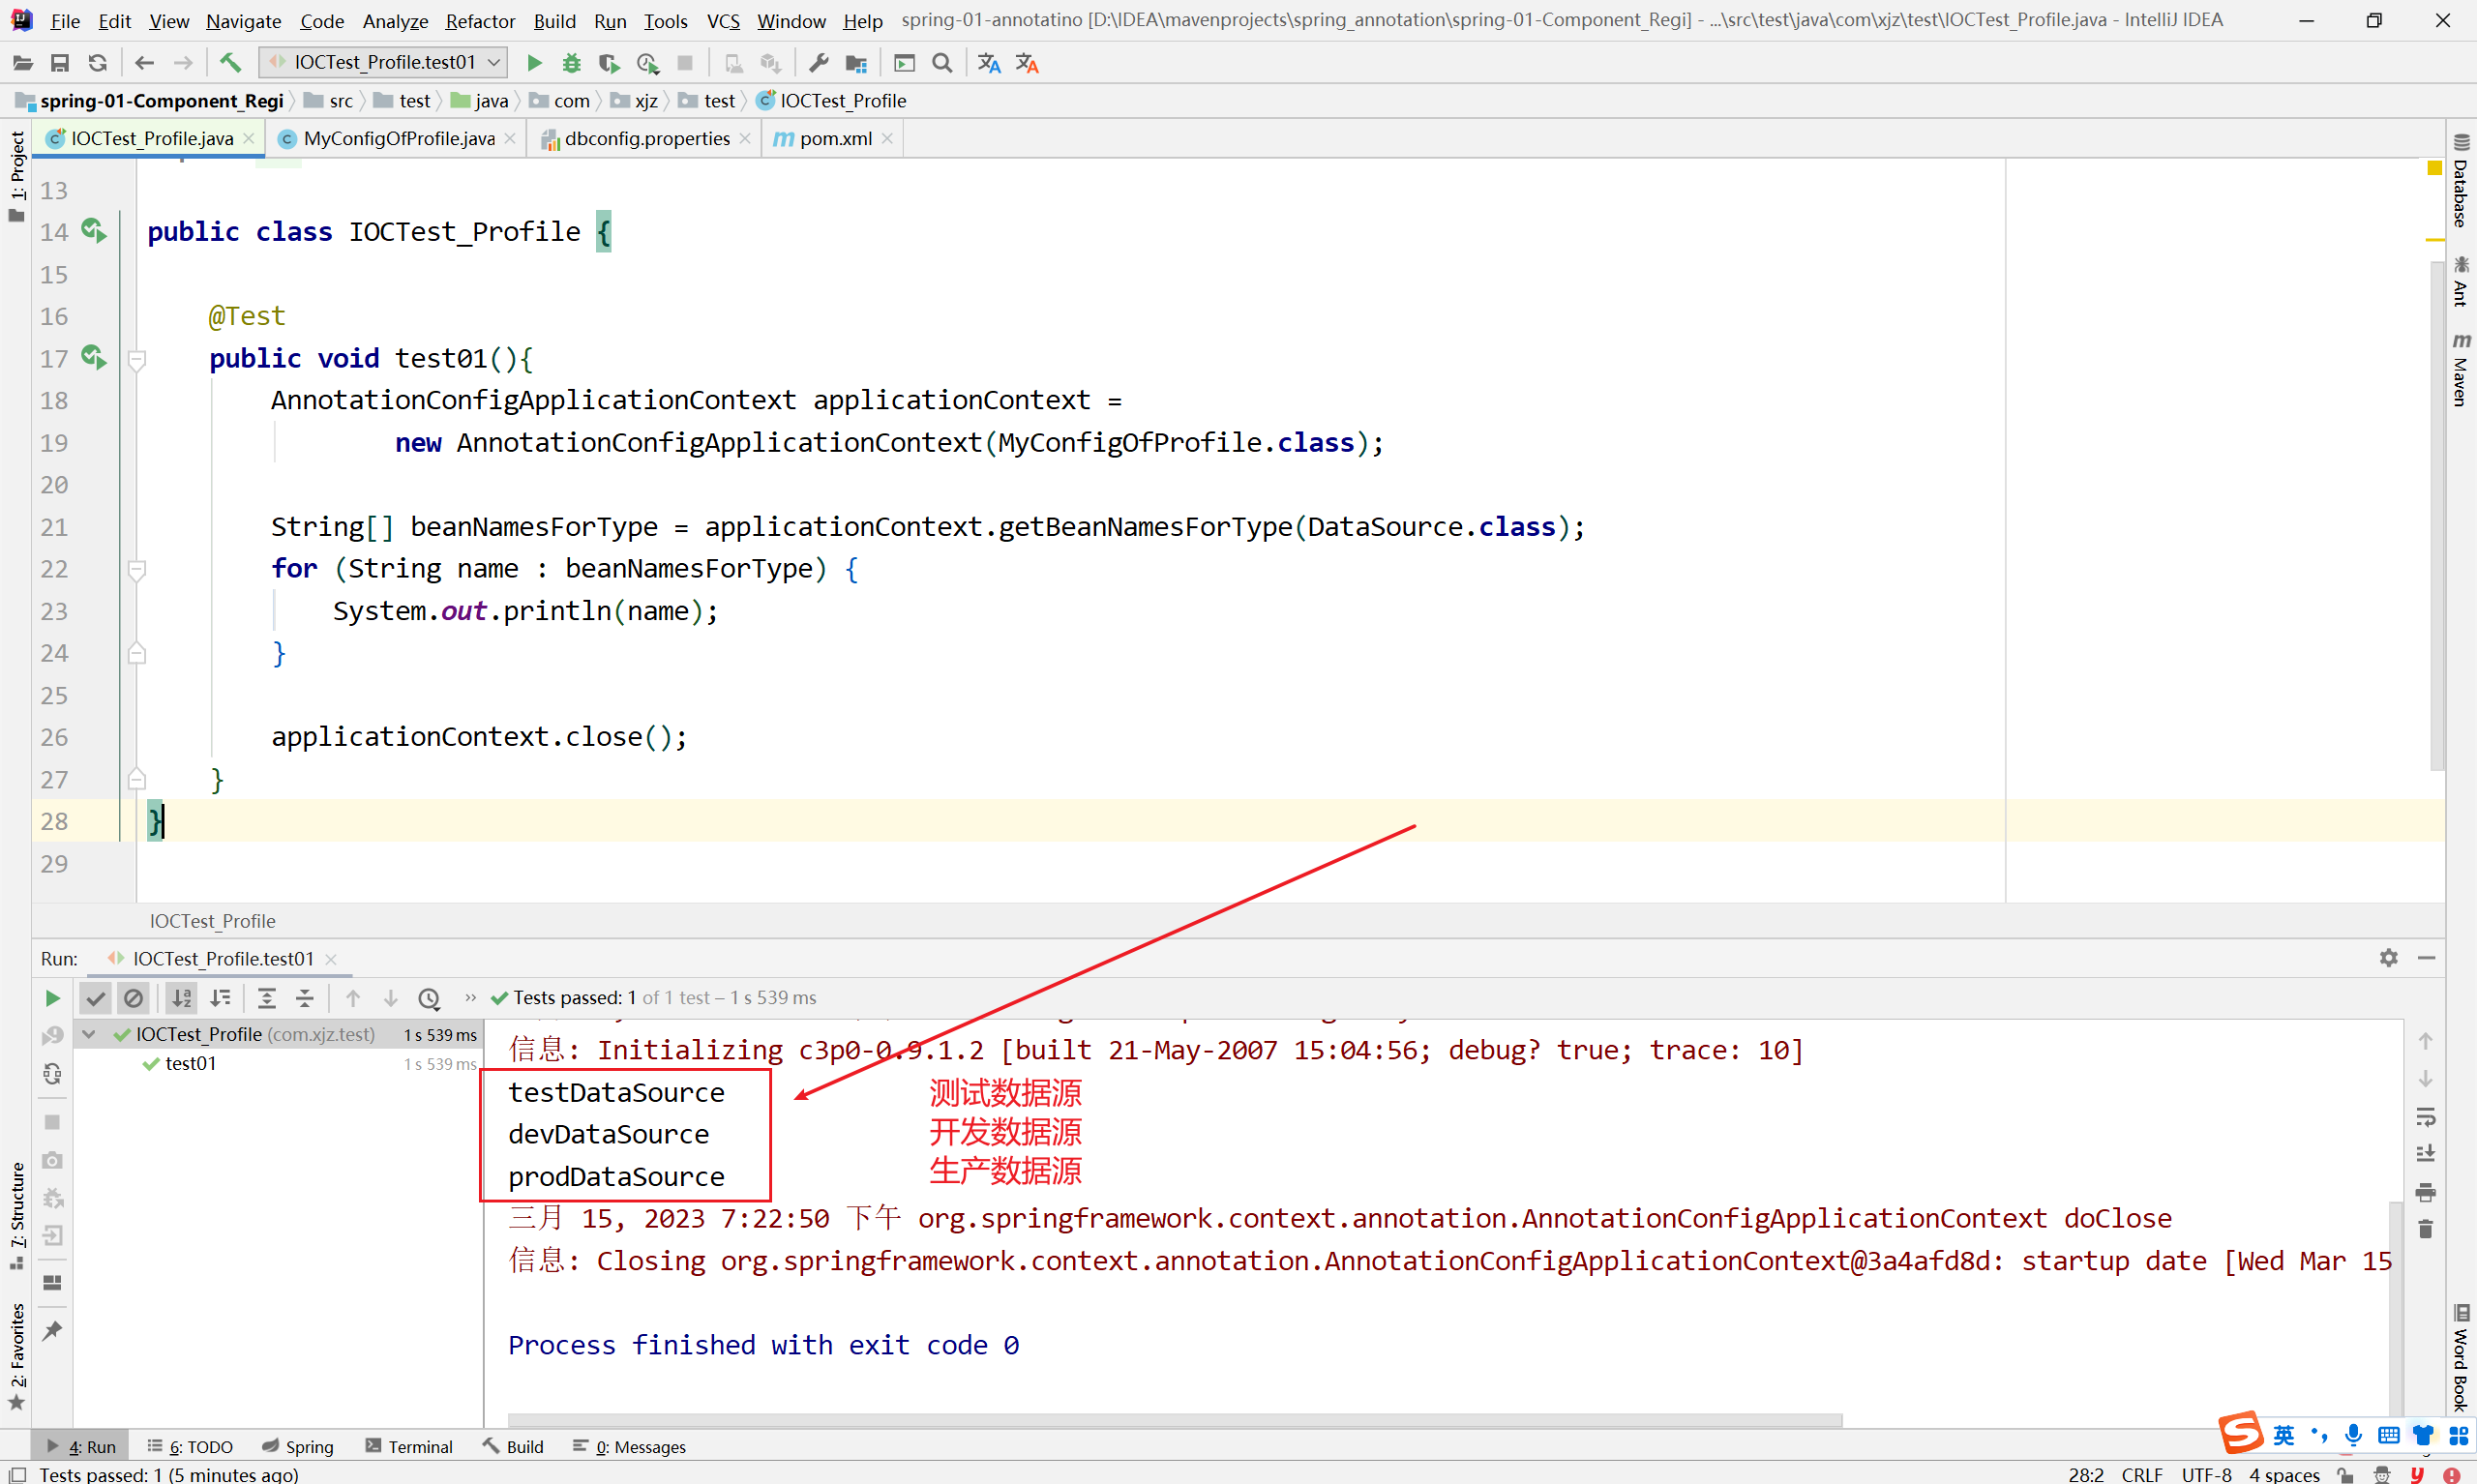2477x1484 pixels.
Task: Run with coverage from the toolbar
Action: click(x=609, y=63)
